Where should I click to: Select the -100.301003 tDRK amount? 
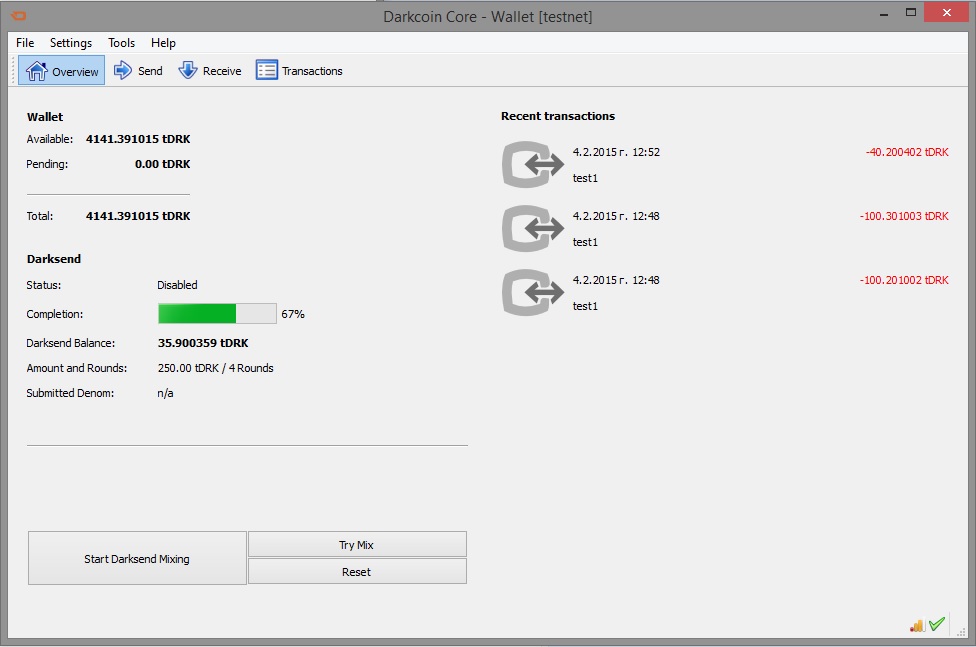pos(904,216)
